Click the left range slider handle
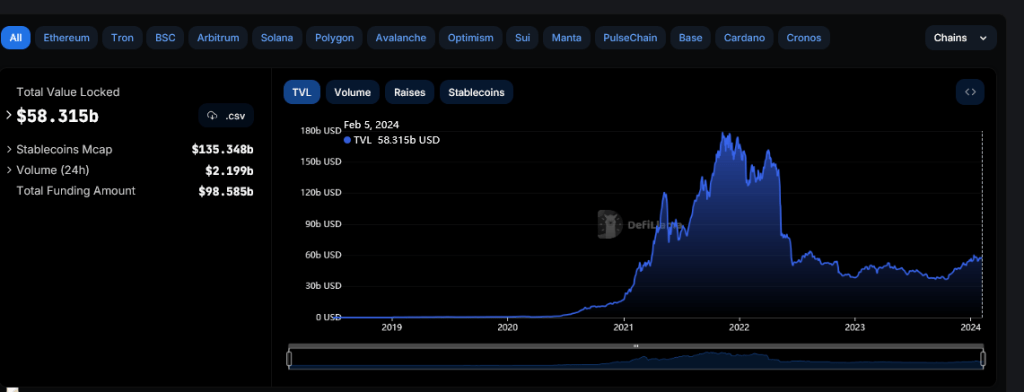Viewport: 1024px width, 392px height. [x=289, y=359]
